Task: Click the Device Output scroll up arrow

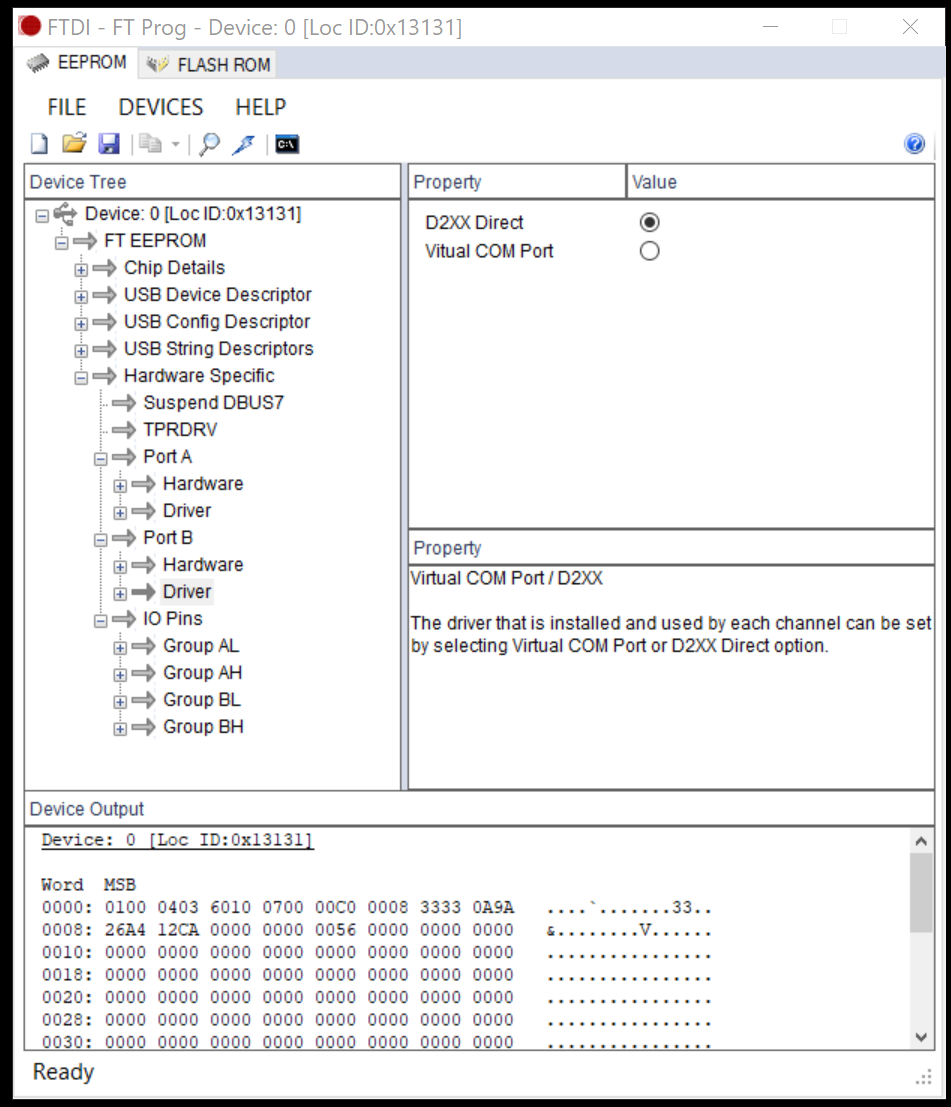Action: pyautogui.click(x=921, y=841)
